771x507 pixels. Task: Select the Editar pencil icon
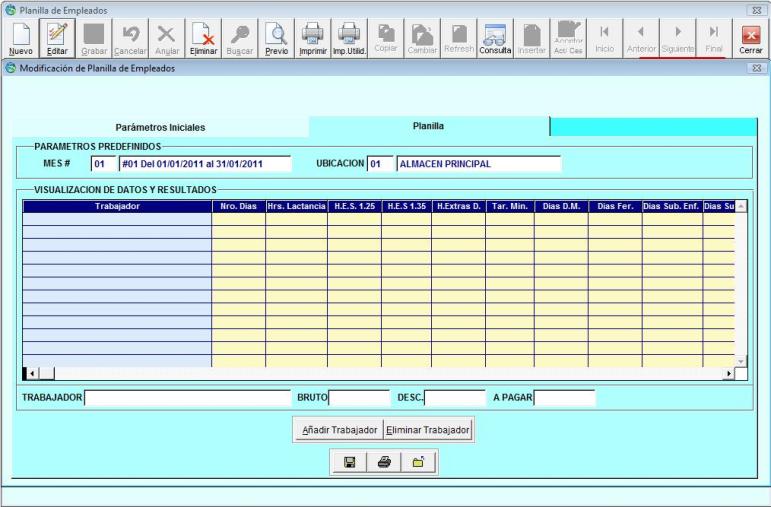[x=57, y=39]
